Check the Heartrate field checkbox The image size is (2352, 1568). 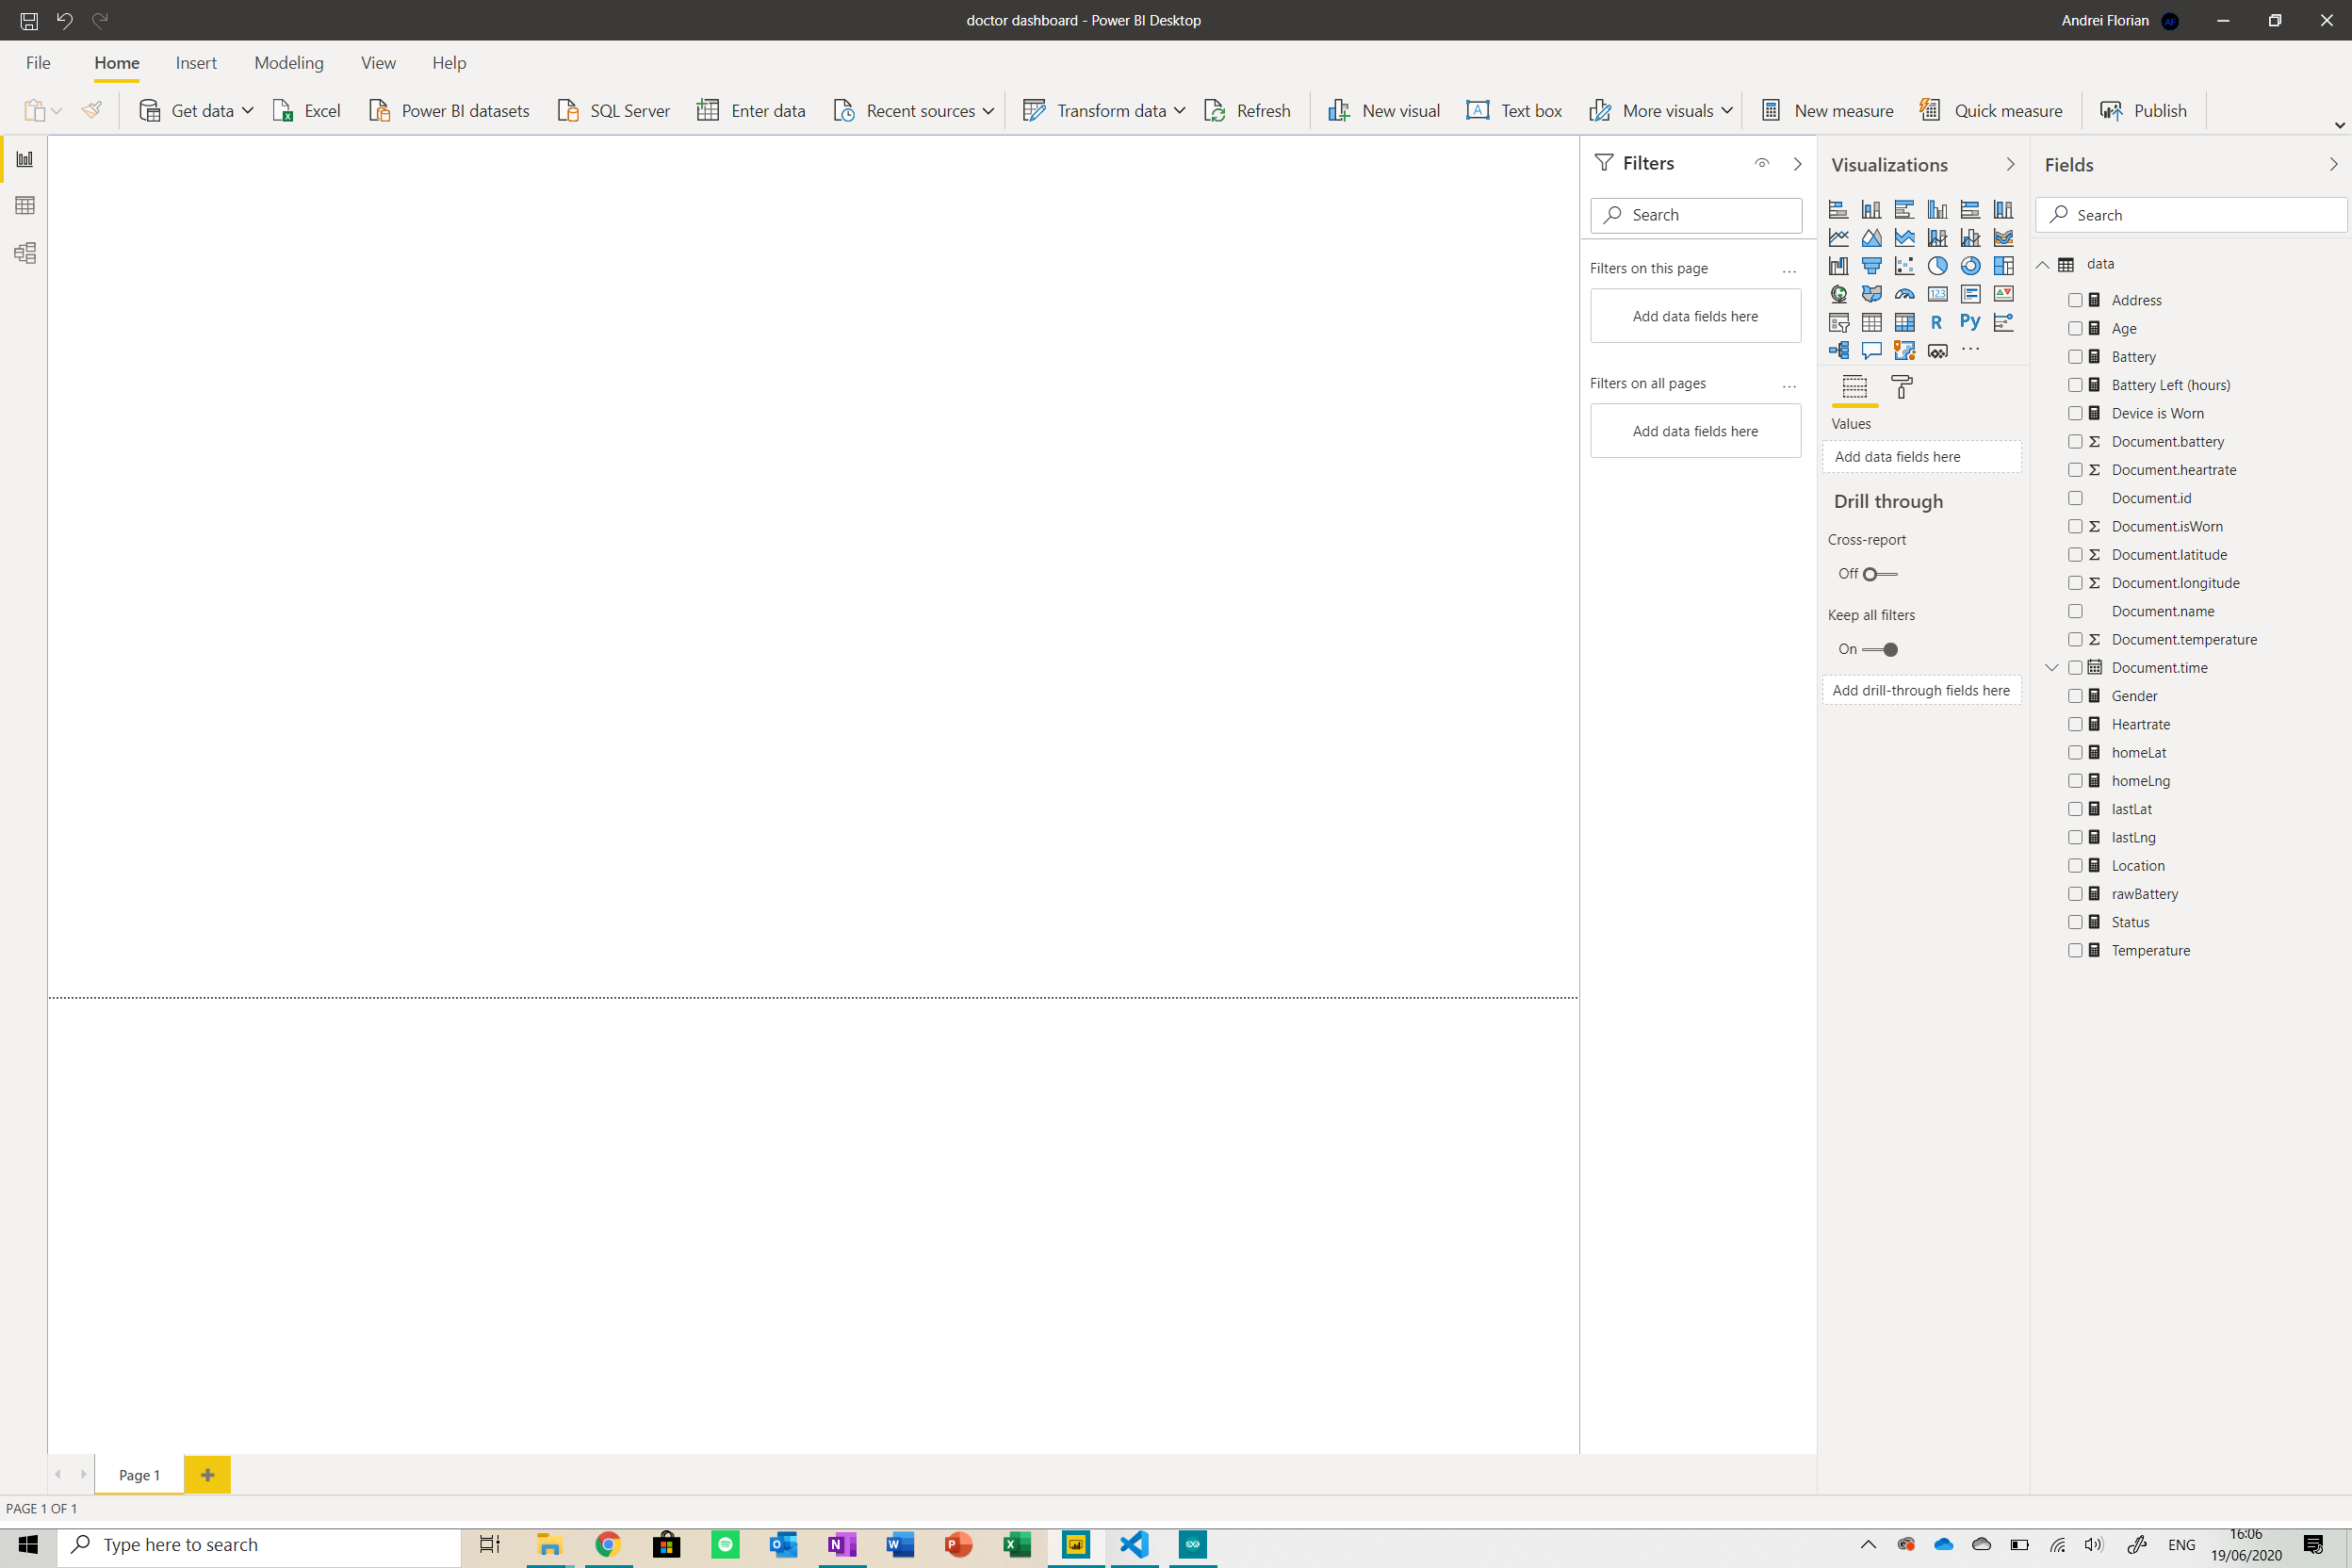2075,724
